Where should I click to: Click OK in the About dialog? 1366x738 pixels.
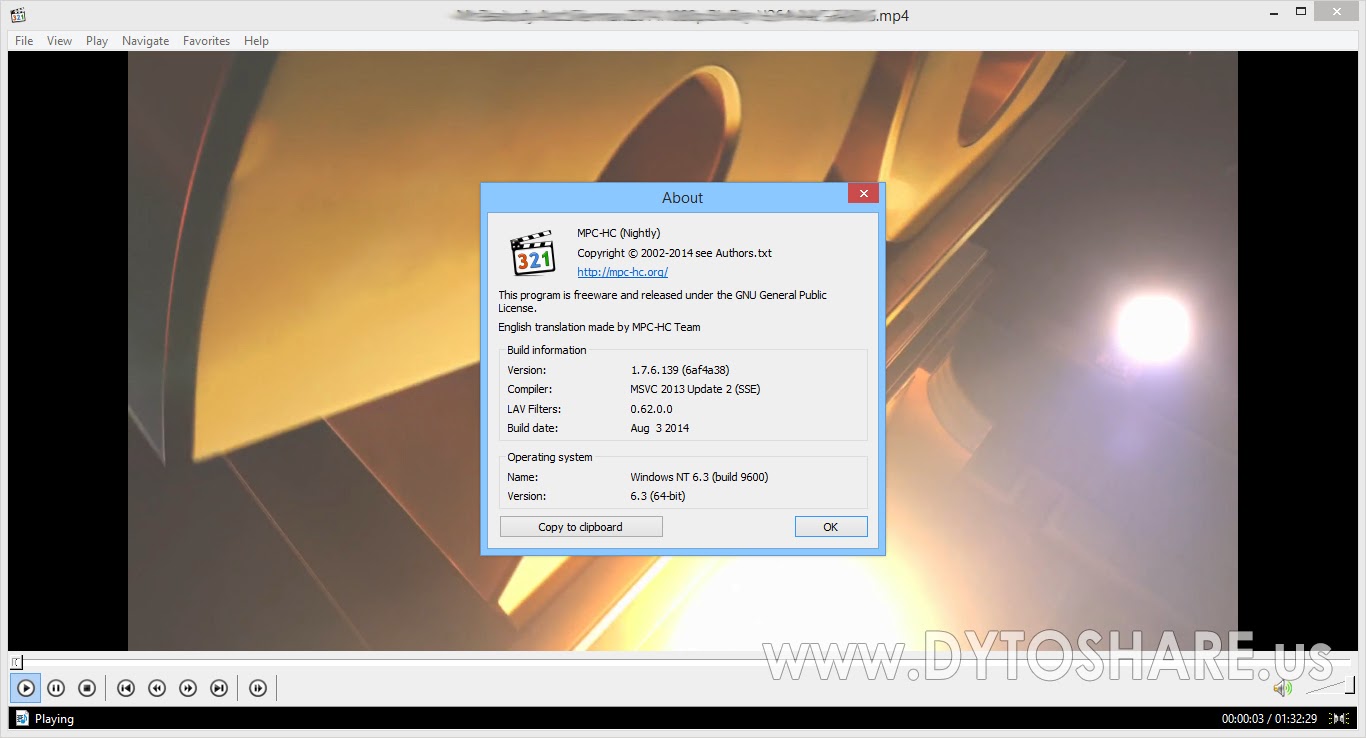831,527
